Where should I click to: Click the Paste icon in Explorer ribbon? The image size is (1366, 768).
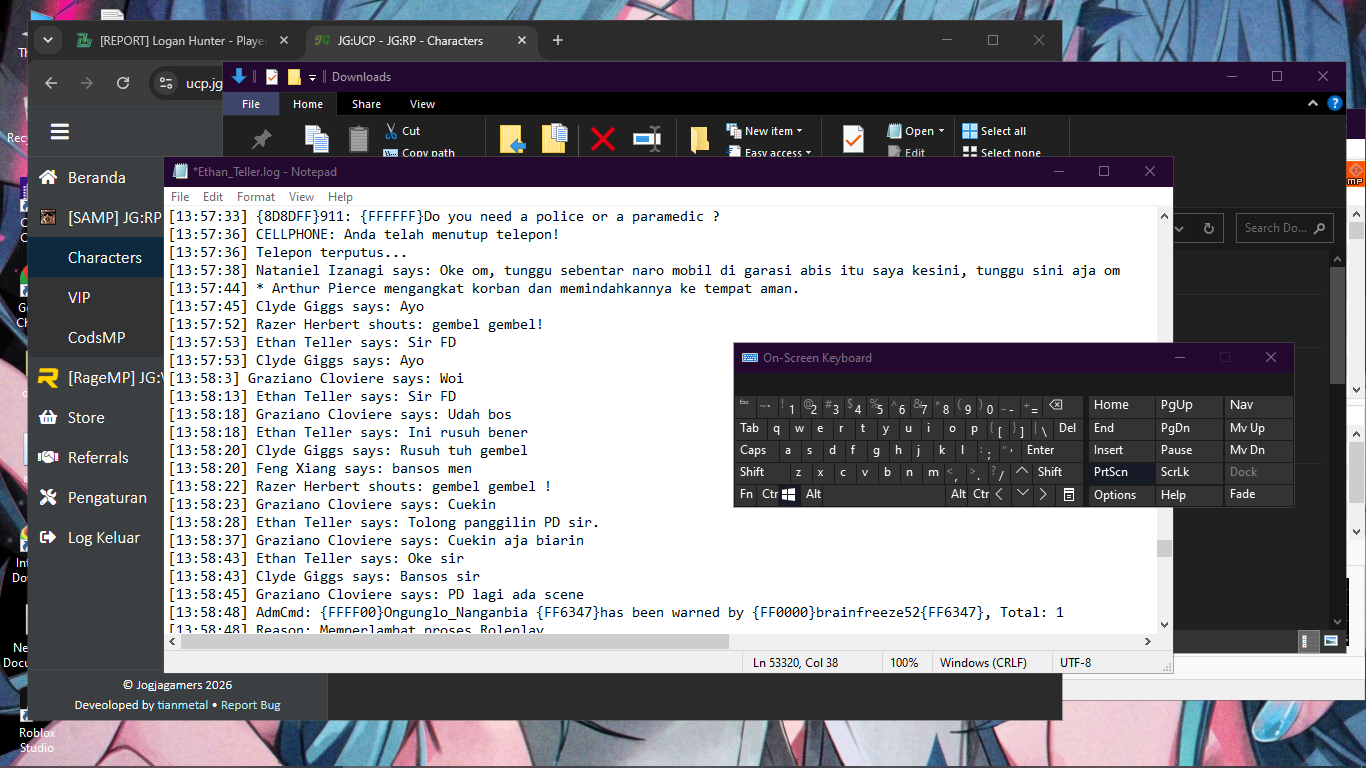[x=358, y=139]
